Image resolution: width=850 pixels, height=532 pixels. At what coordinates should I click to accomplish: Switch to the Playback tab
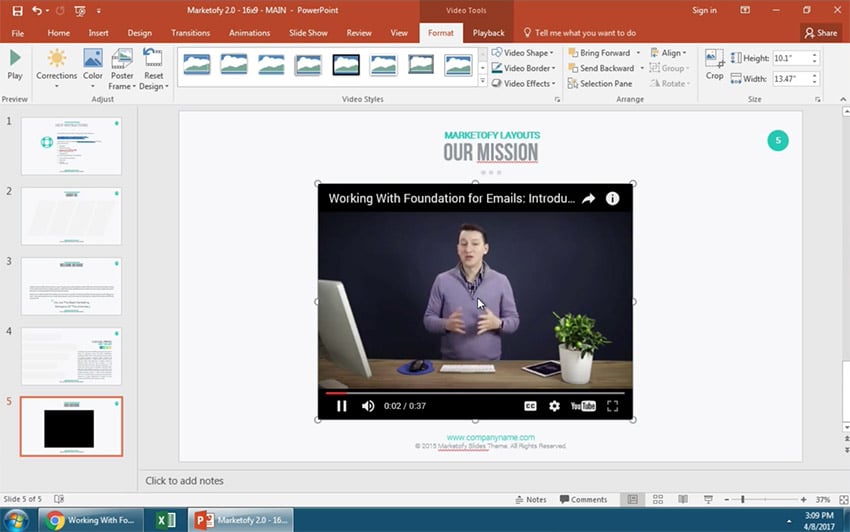(488, 33)
